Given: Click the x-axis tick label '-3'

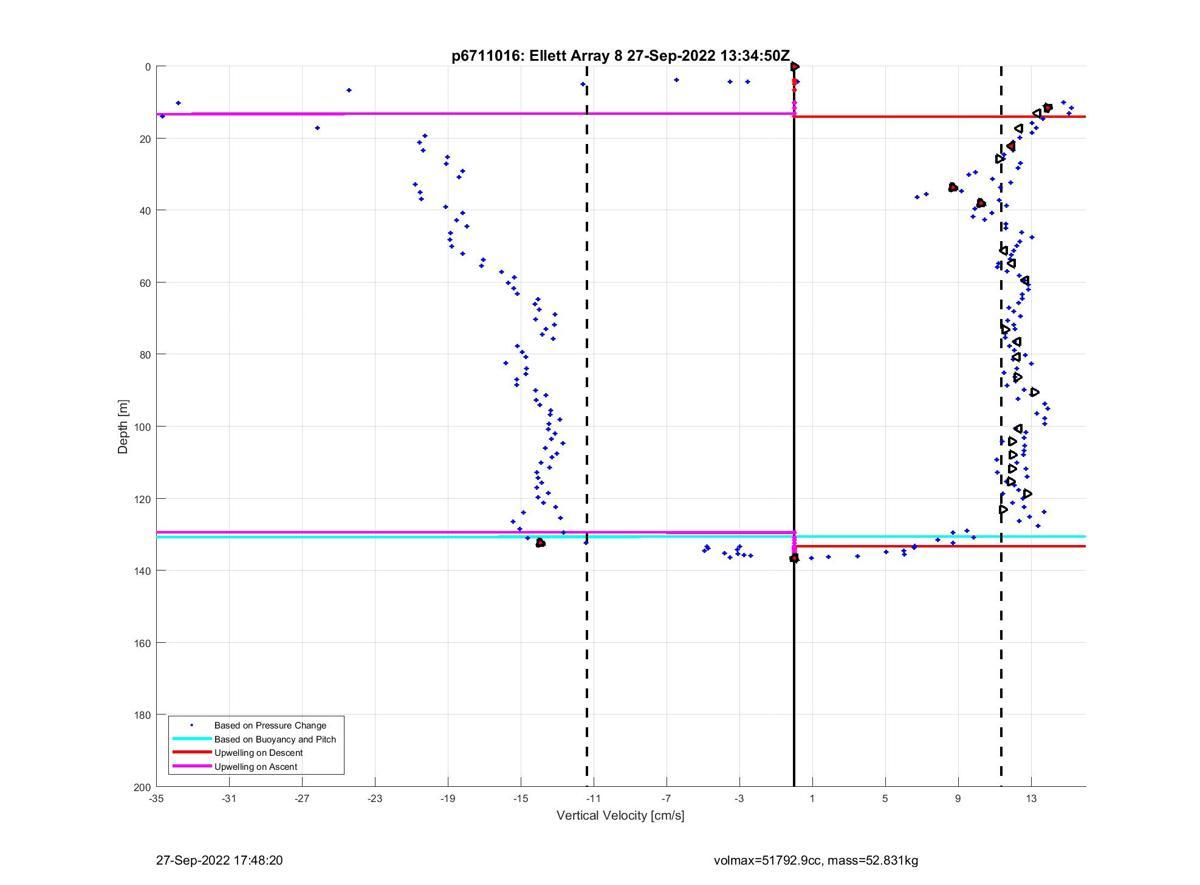Looking at the screenshot, I should coord(740,799).
